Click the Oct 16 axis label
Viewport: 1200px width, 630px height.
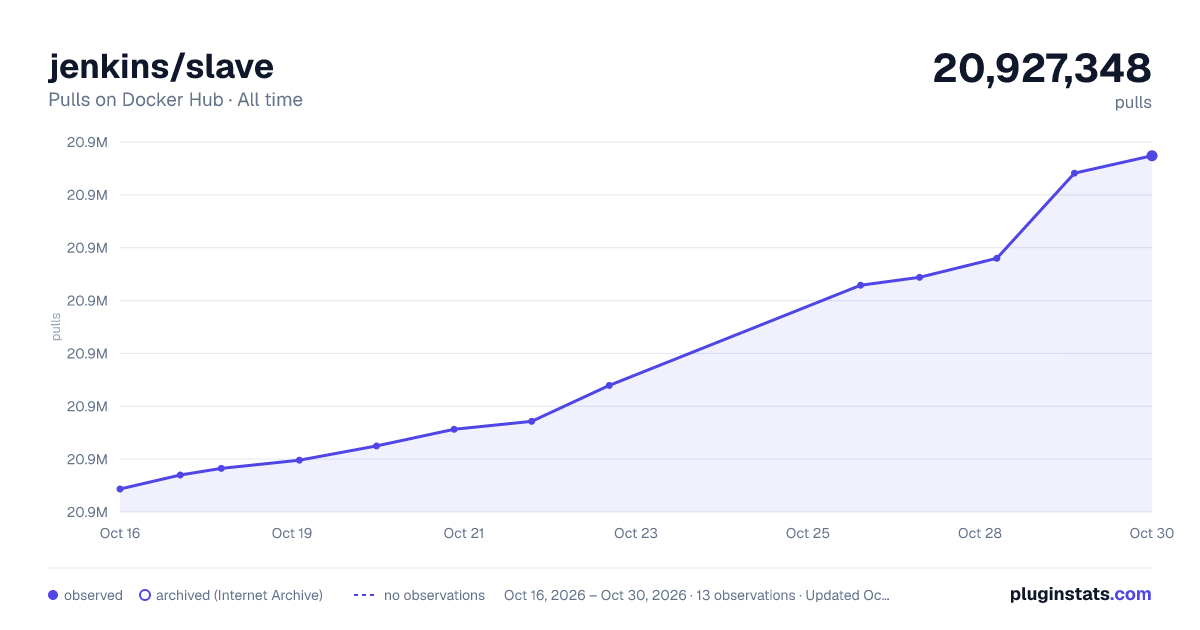(x=120, y=533)
